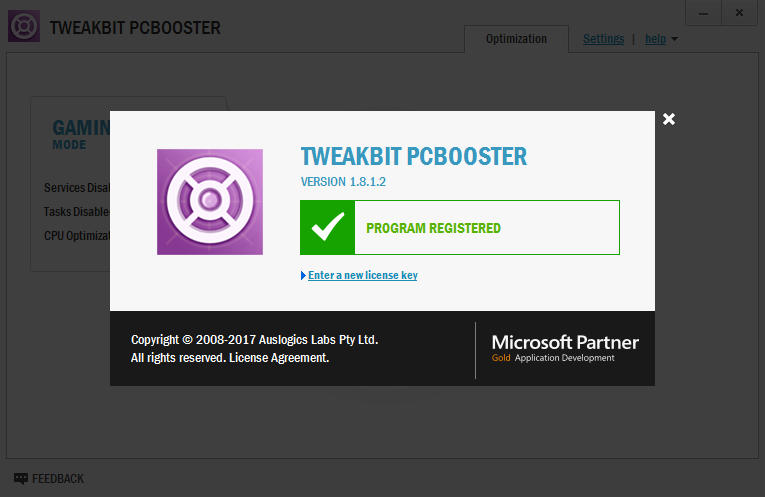Click 'Enter a new license key' link
The width and height of the screenshot is (765, 497).
click(363, 276)
